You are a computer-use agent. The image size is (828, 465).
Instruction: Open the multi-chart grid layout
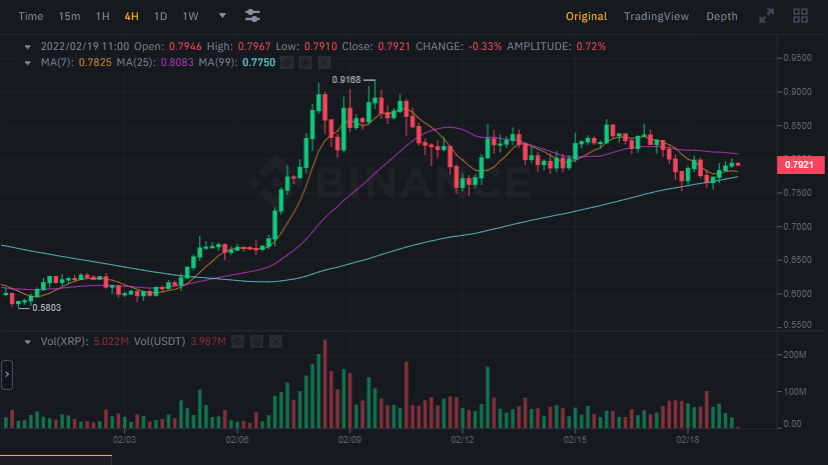tap(800, 16)
